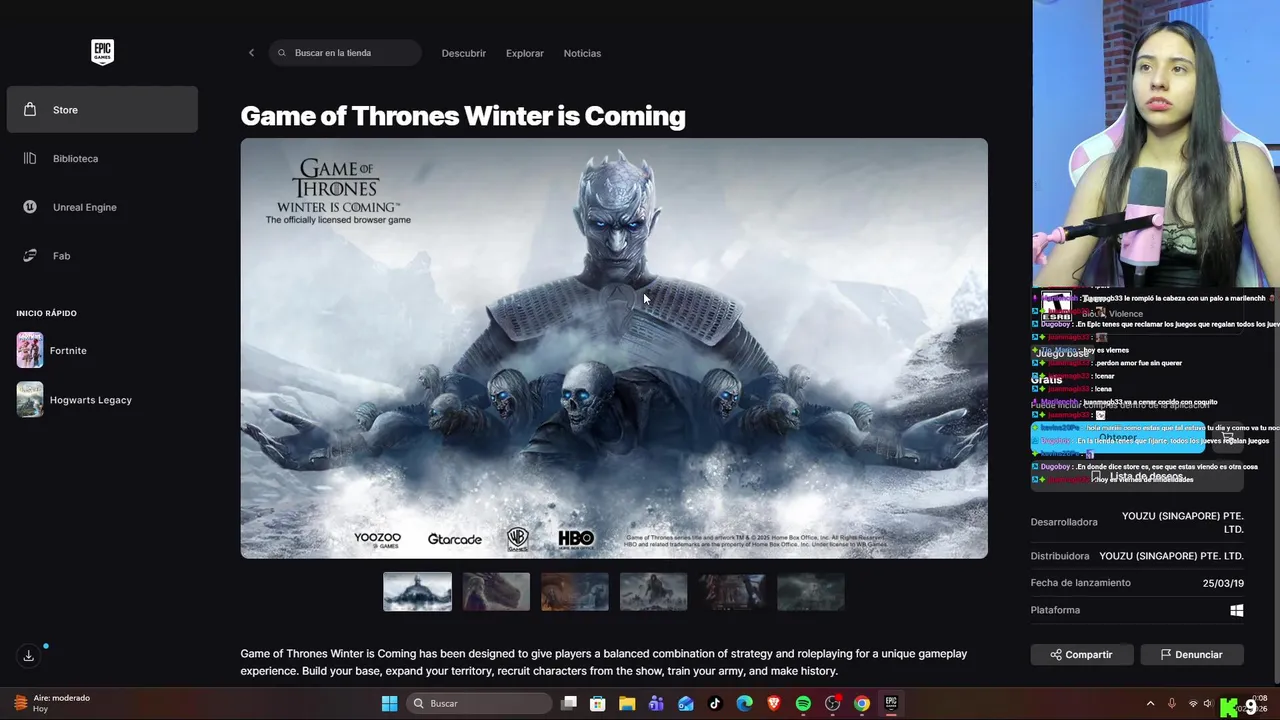Image resolution: width=1280 pixels, height=720 pixels.
Task: Open the Mail app from taskbar
Action: [x=686, y=704]
